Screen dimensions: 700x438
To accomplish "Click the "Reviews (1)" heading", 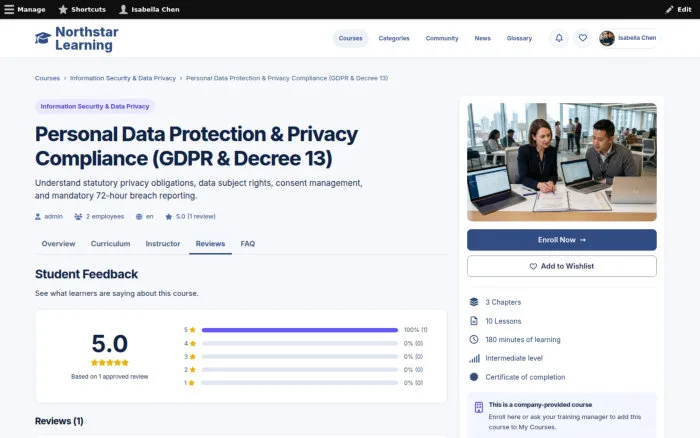I will point(59,421).
